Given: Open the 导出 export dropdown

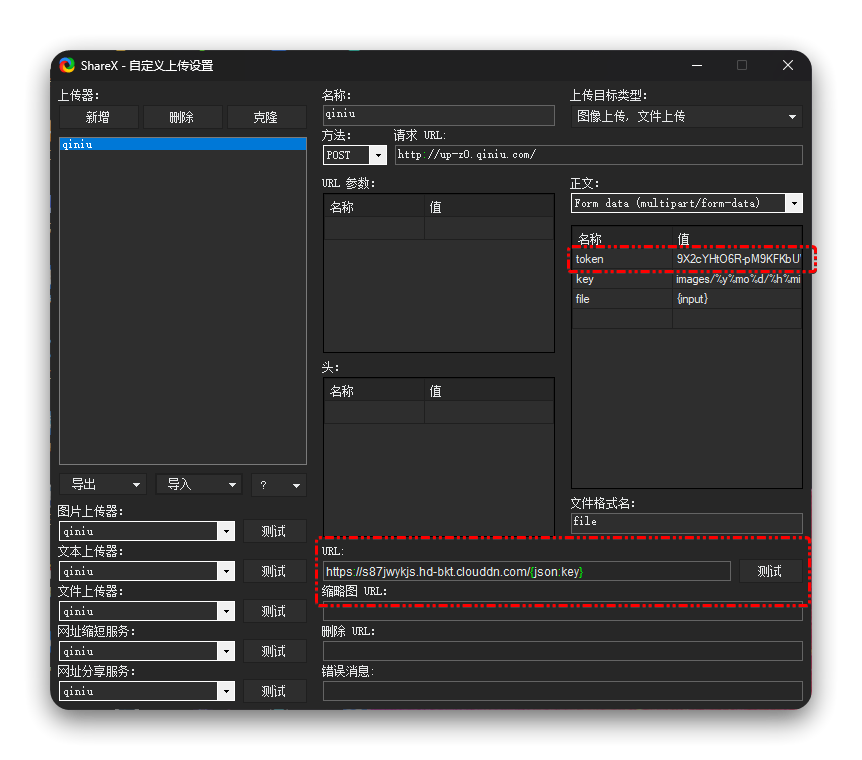Looking at the screenshot, I should [x=103, y=484].
